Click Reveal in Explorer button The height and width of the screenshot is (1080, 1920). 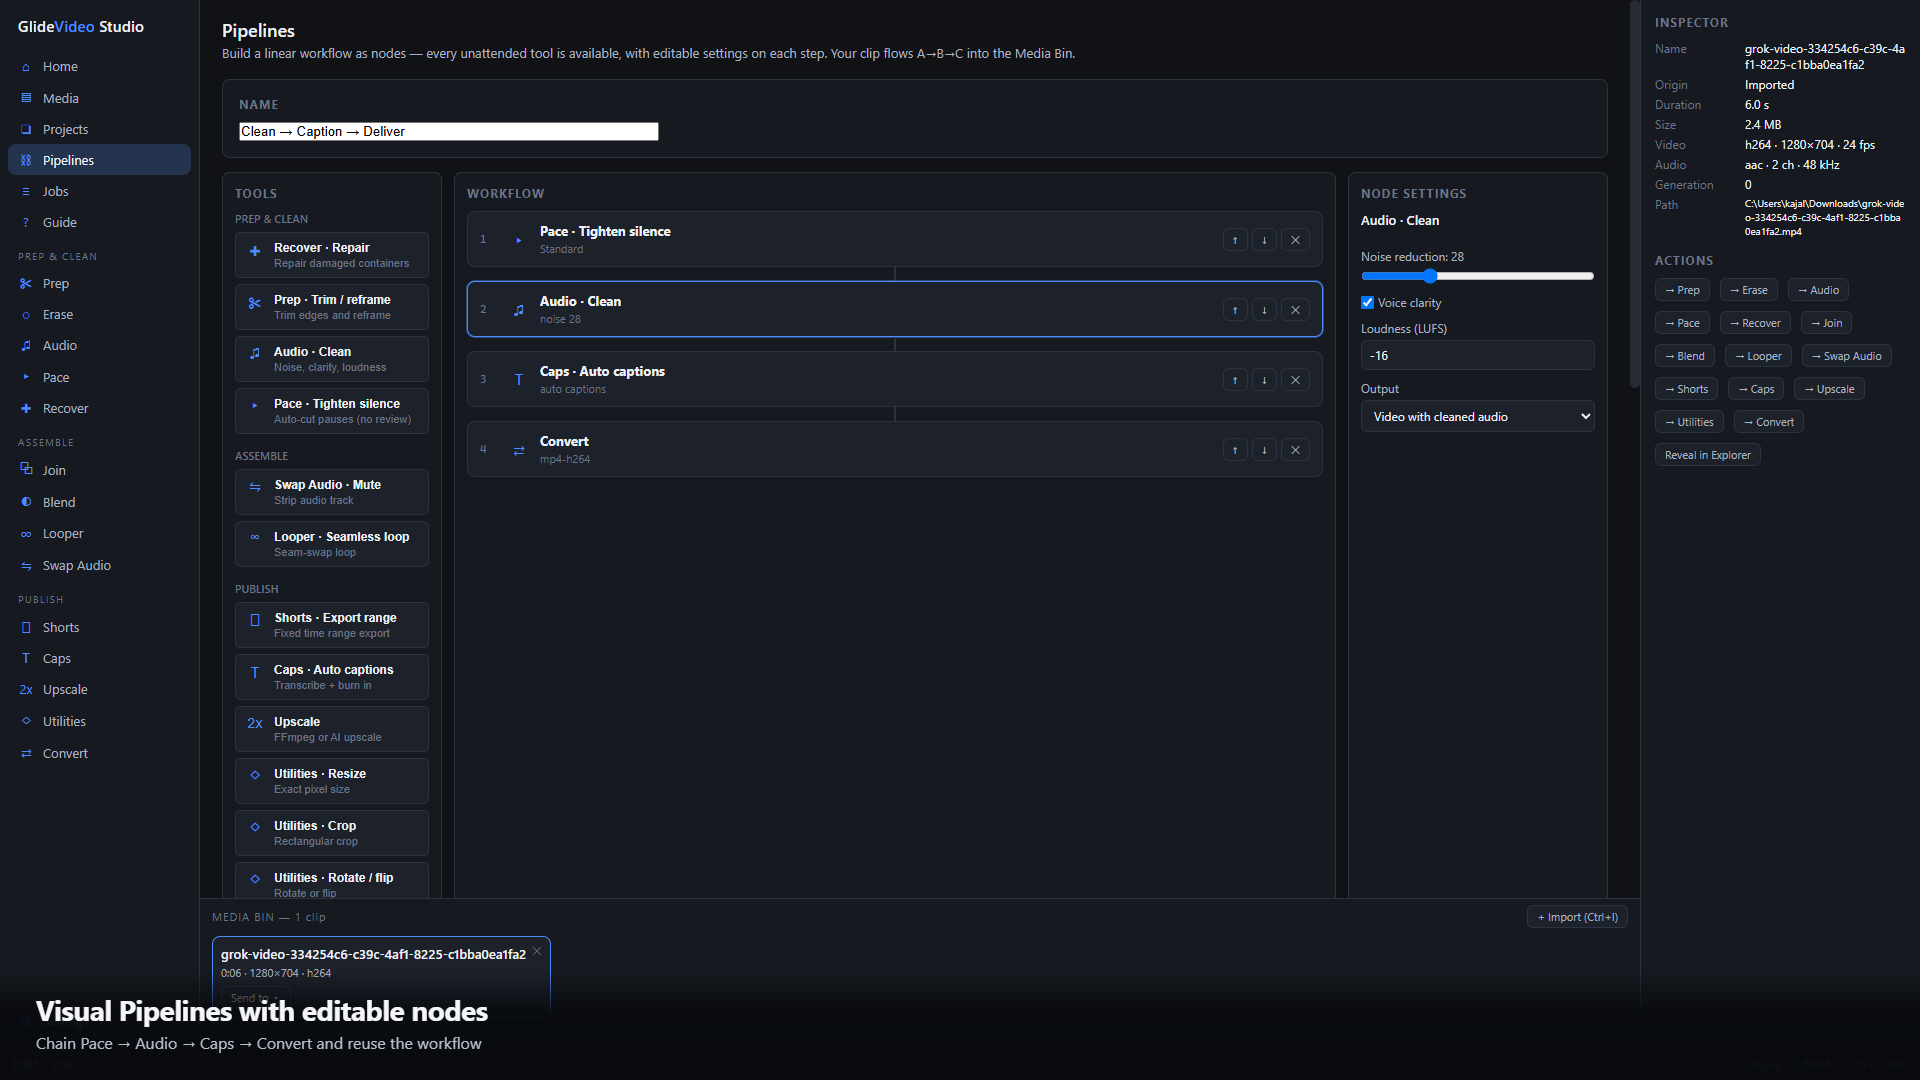pos(1707,455)
